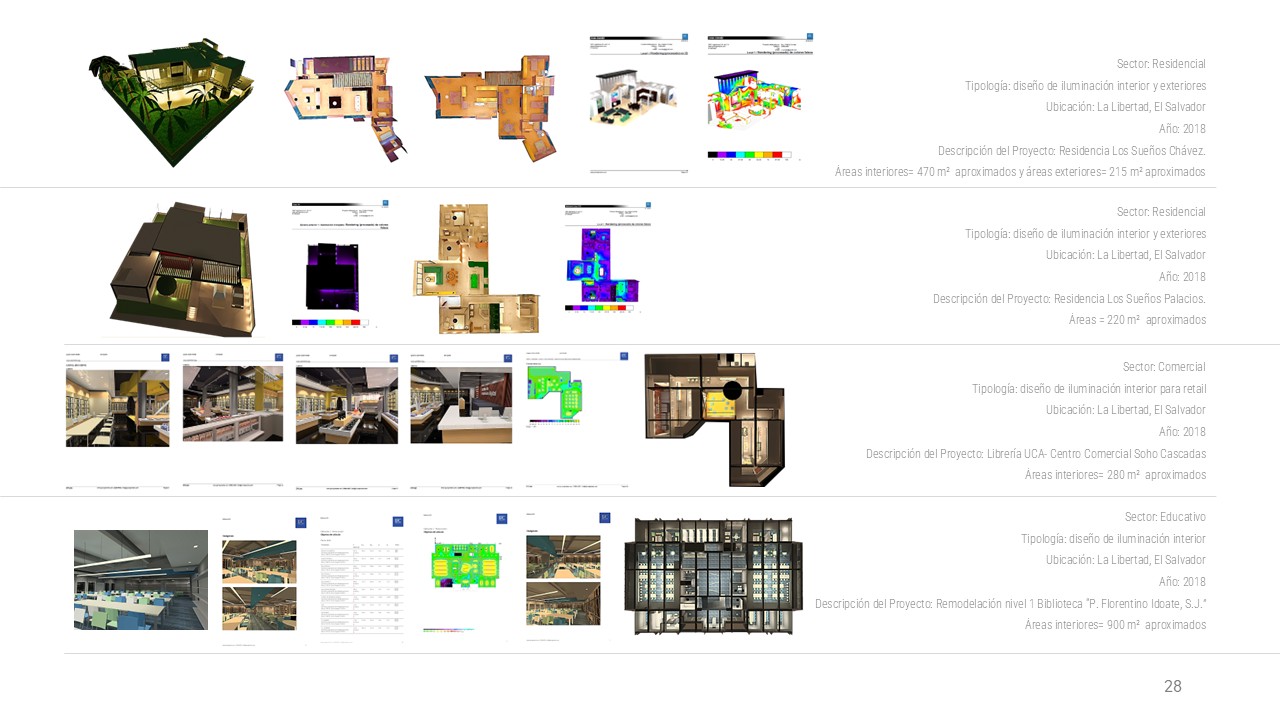The width and height of the screenshot is (1280, 720).
Task: Open the bookstore render with white counter and monitors
Action: (x=461, y=405)
